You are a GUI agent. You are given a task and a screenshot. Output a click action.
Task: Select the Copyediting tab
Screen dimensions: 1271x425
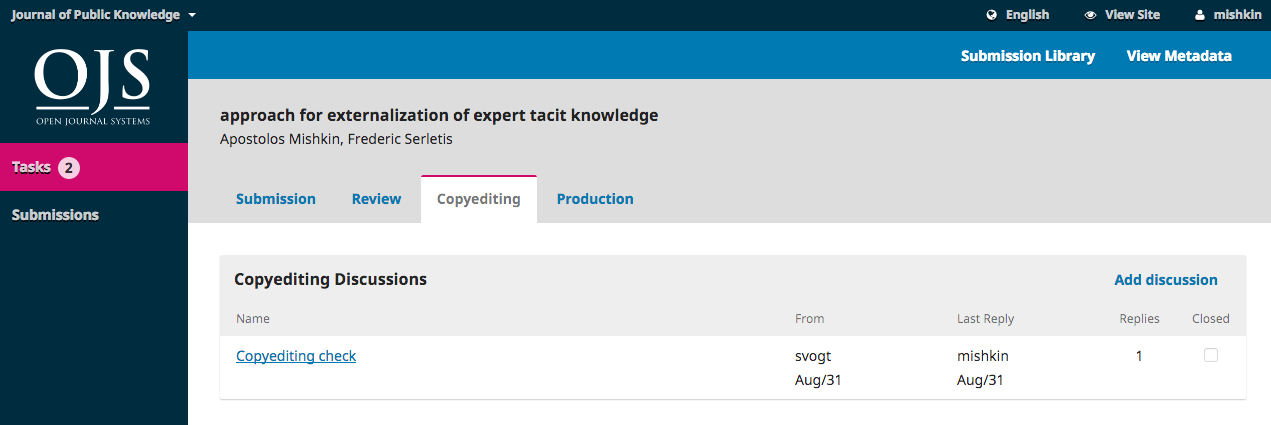coord(479,199)
